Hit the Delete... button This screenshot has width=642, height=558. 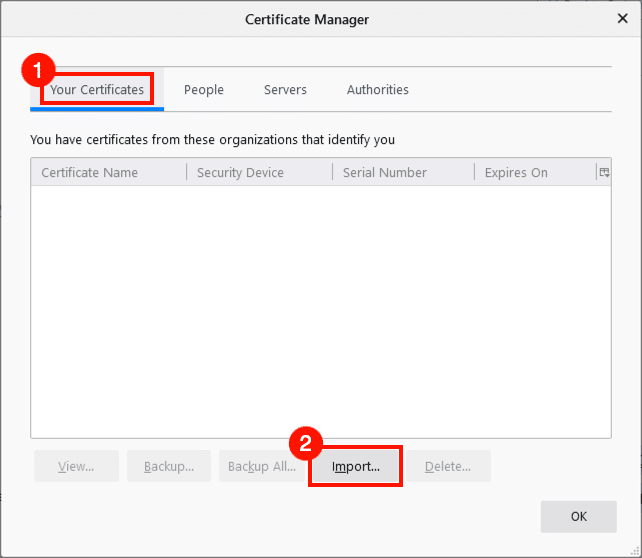tap(448, 466)
